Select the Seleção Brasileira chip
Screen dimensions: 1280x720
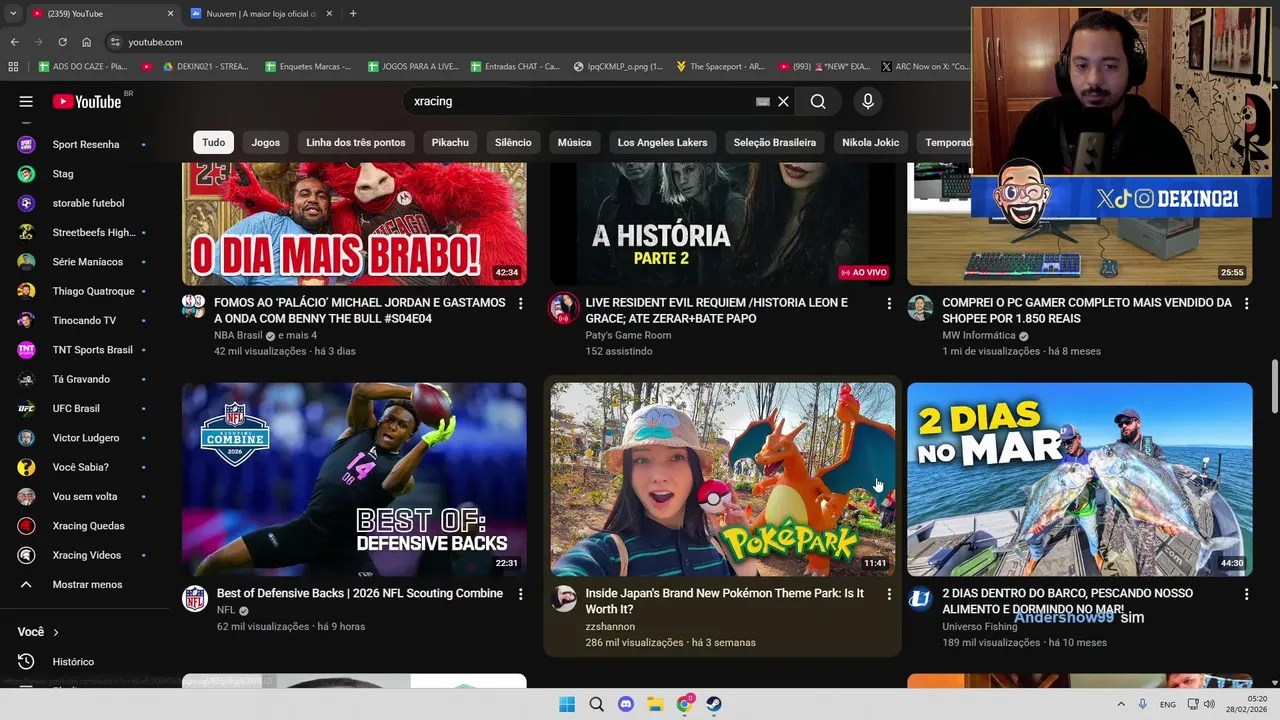tap(775, 142)
